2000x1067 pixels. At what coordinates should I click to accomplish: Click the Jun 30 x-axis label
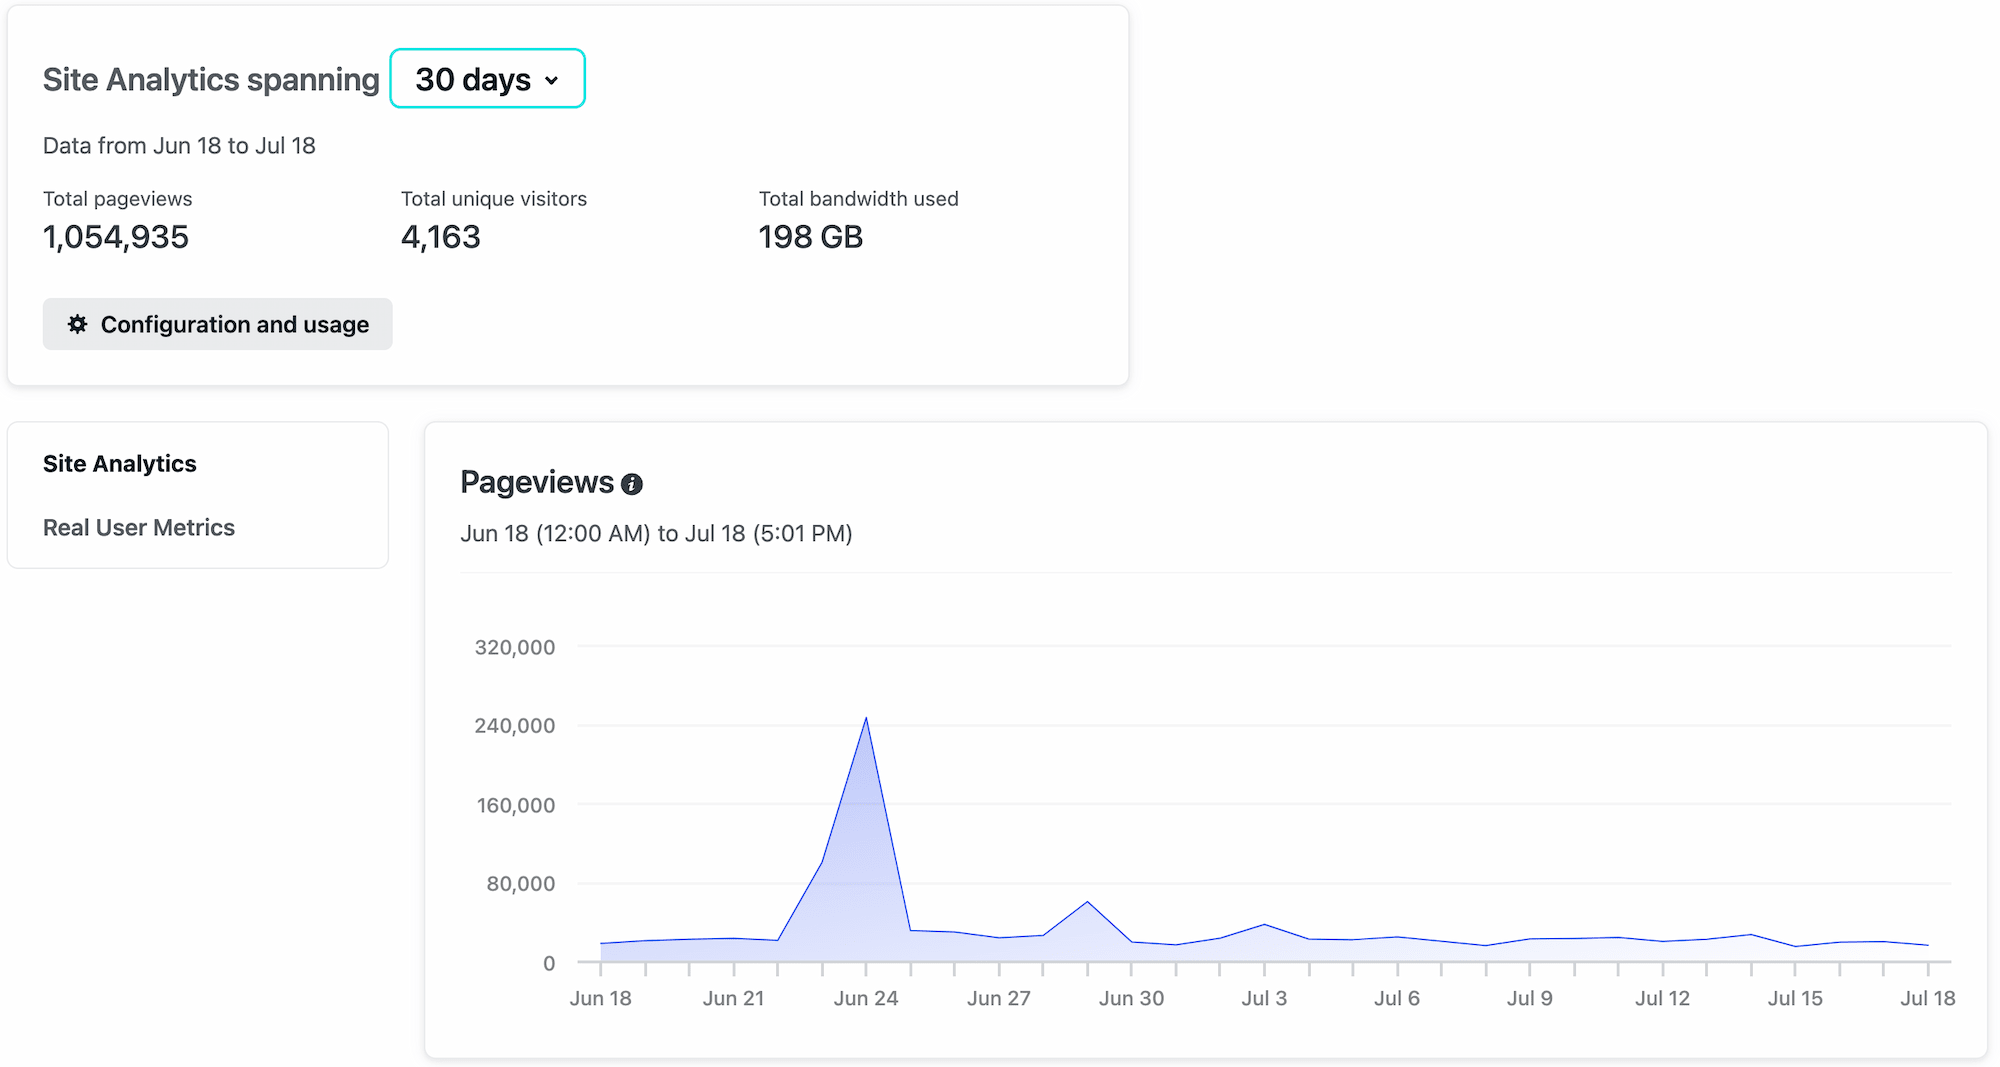pos(1132,998)
